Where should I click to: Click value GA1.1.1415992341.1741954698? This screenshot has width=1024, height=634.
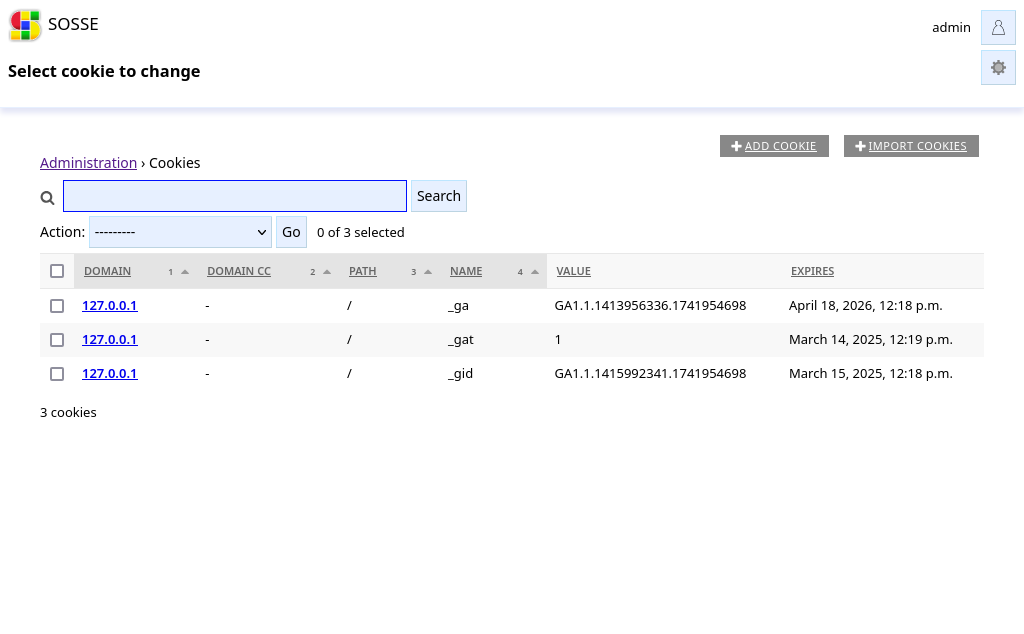tap(650, 373)
